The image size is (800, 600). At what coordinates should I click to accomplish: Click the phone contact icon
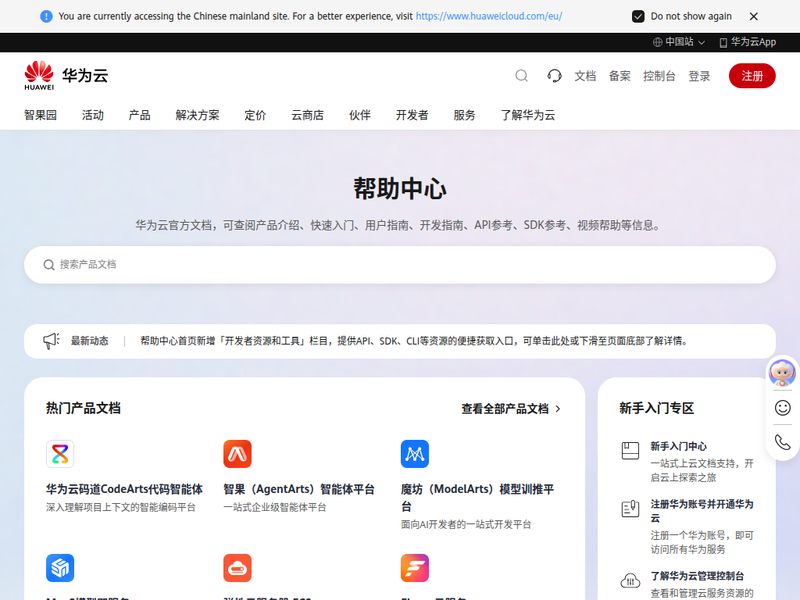(782, 442)
